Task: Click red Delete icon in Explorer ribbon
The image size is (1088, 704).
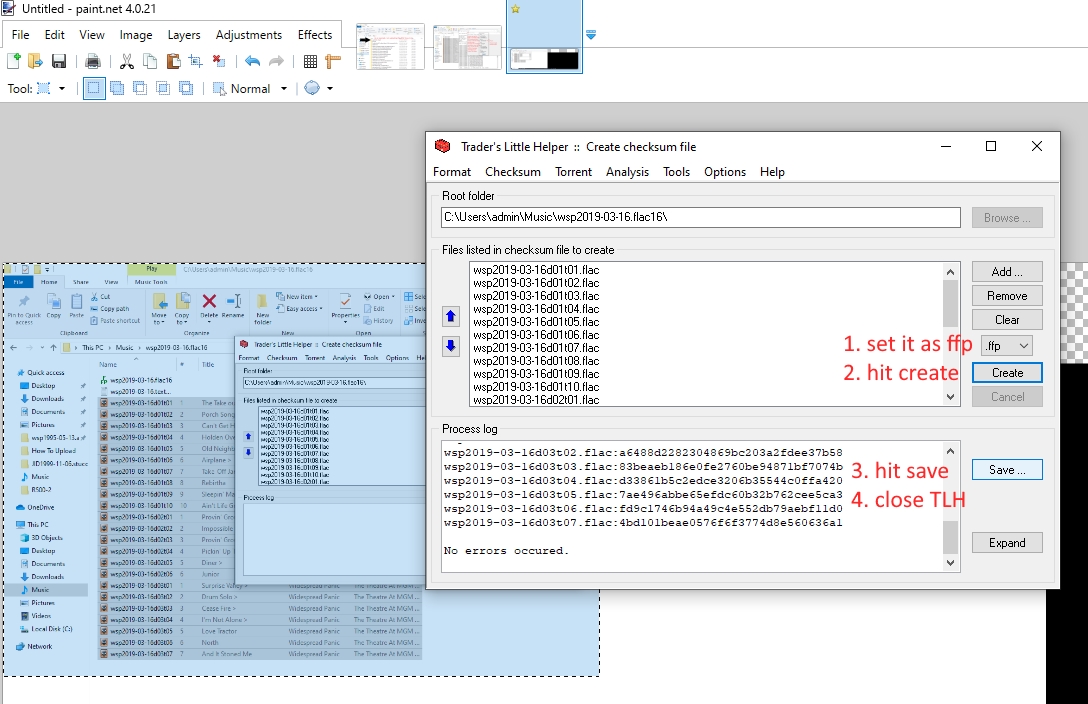Action: 209,301
